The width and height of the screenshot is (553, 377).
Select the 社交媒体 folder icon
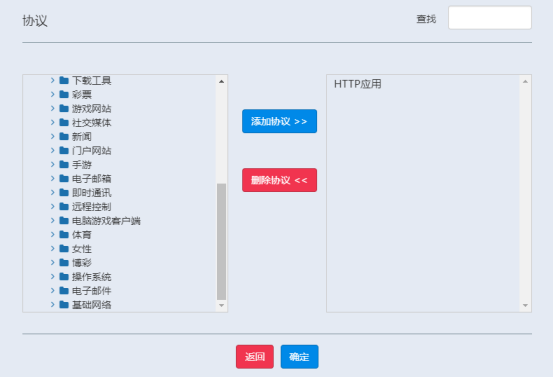point(64,122)
